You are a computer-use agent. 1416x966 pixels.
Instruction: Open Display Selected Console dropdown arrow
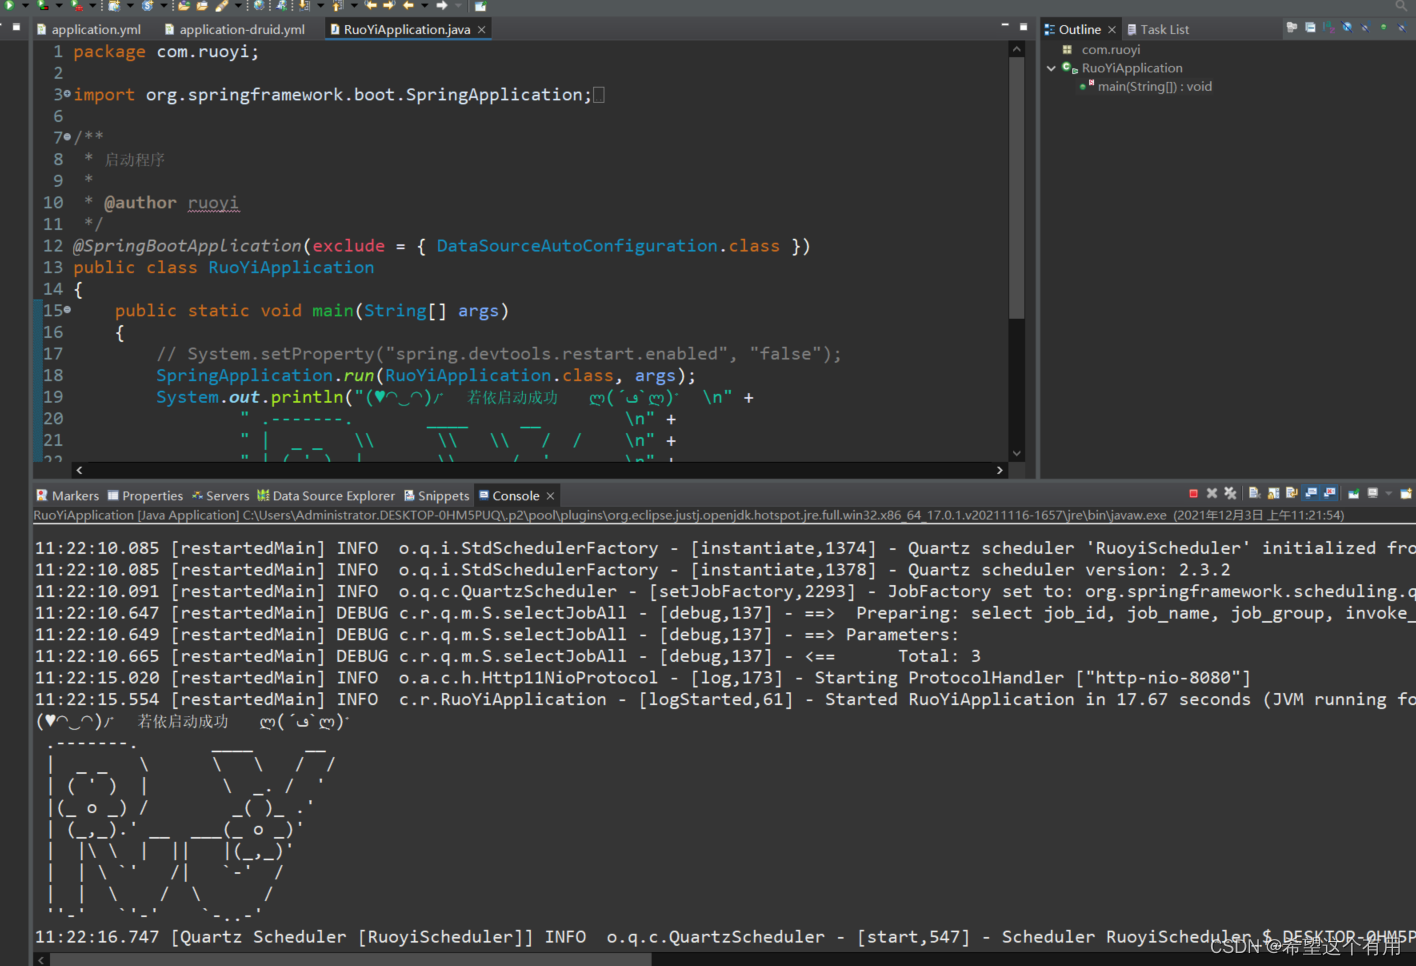click(x=1388, y=493)
